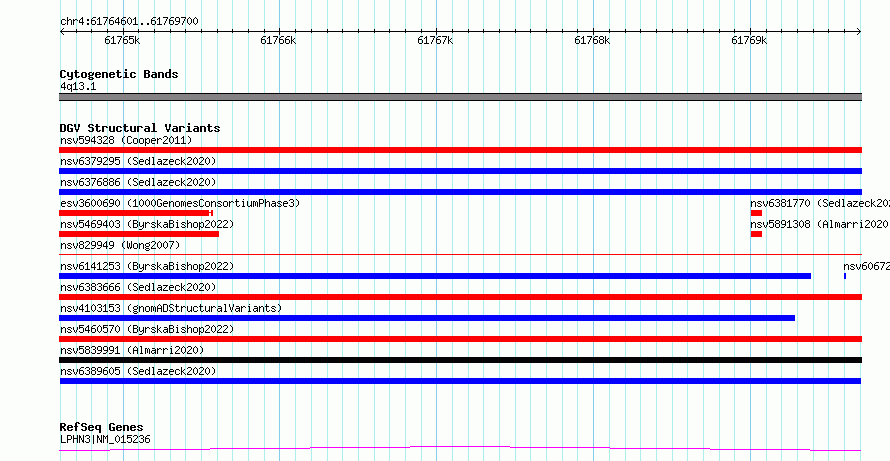Screen dimensions: 890x461
Task: Click the 61766k ruler tick label
Action: click(x=278, y=40)
